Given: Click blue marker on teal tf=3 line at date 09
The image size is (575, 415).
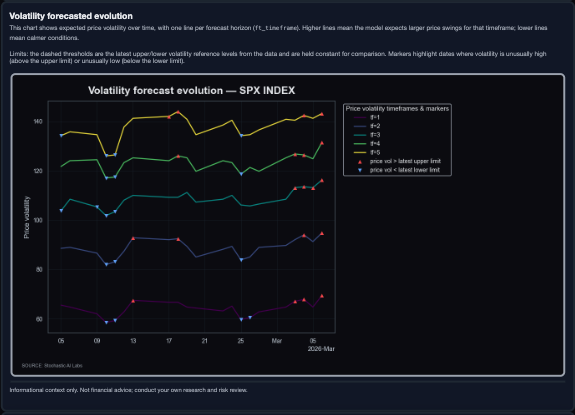Looking at the screenshot, I should point(97,207).
